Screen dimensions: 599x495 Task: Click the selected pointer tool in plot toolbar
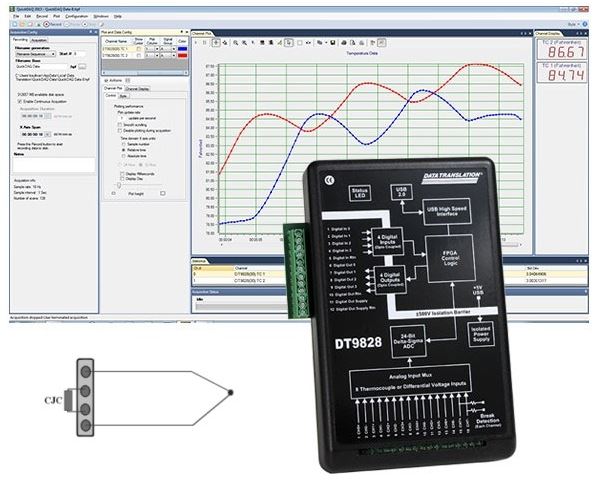[x=288, y=42]
